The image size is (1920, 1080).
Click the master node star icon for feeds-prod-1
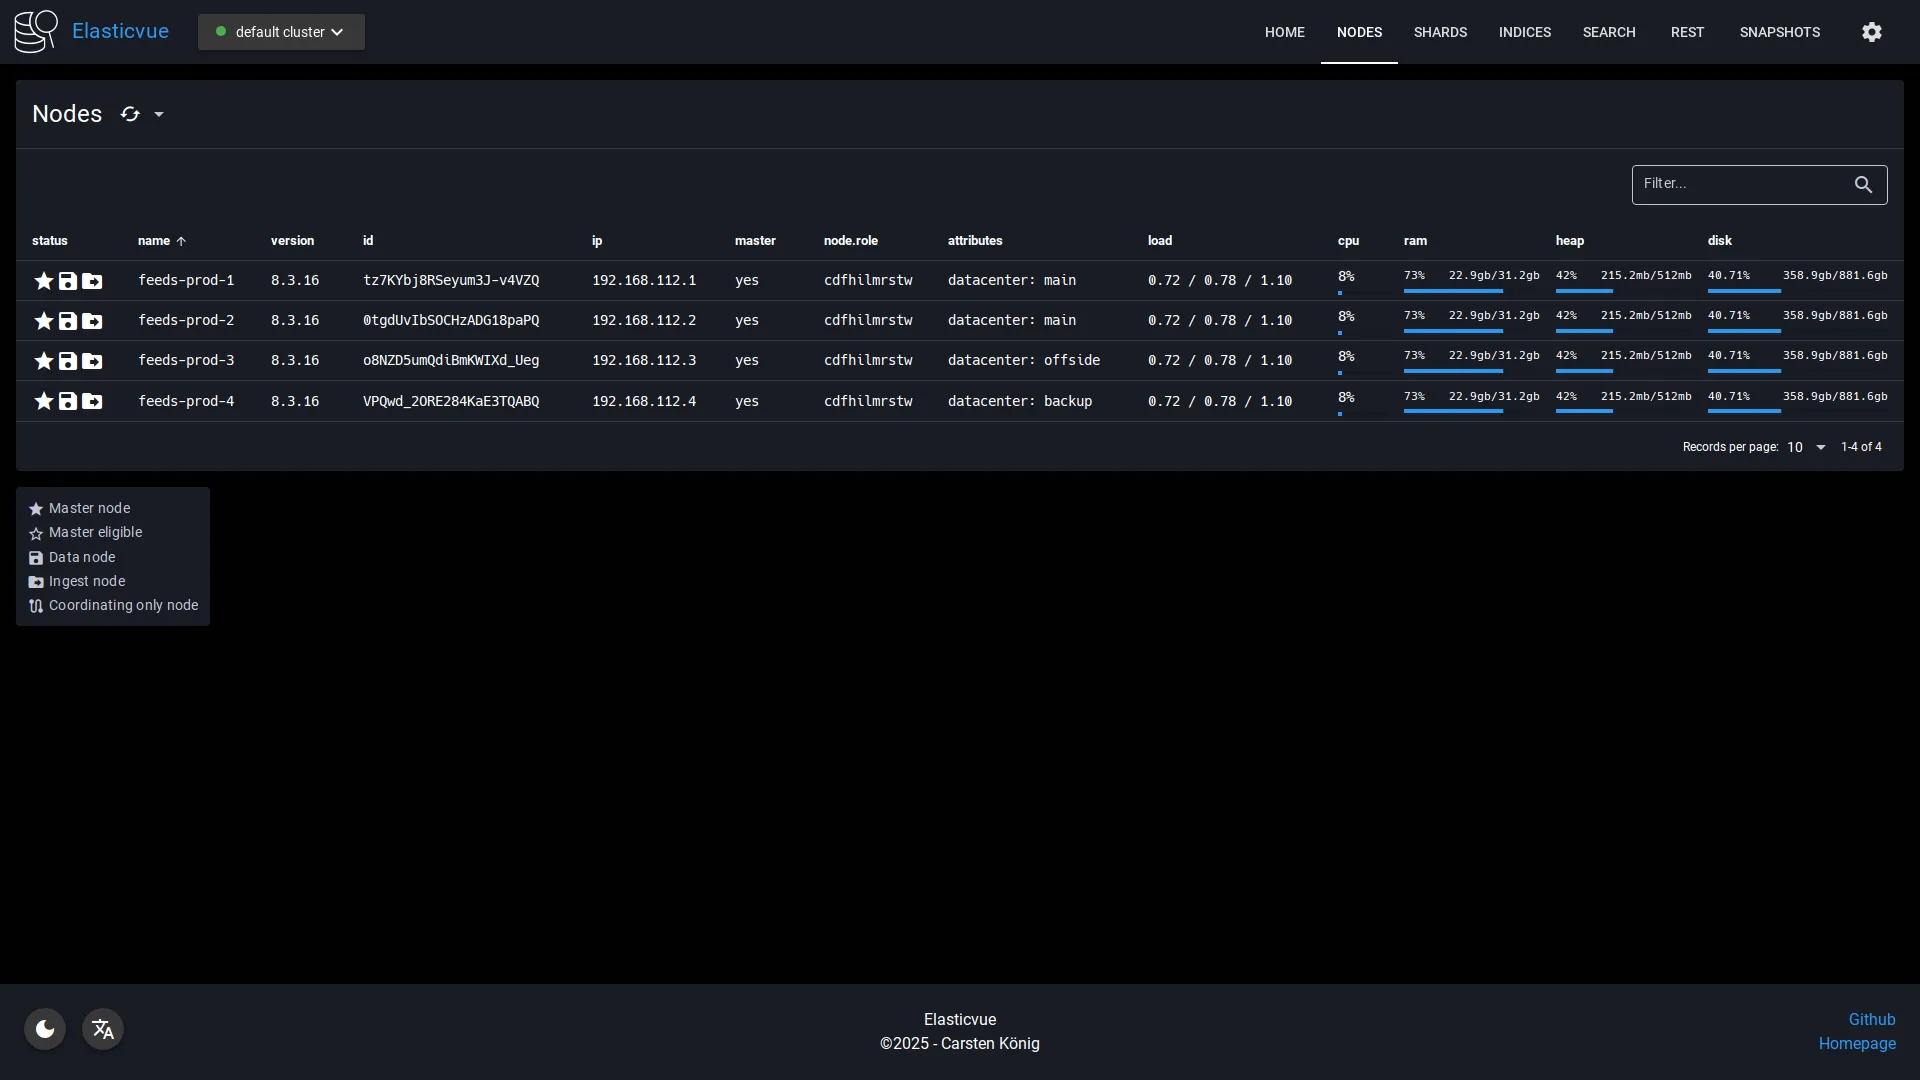tap(43, 281)
